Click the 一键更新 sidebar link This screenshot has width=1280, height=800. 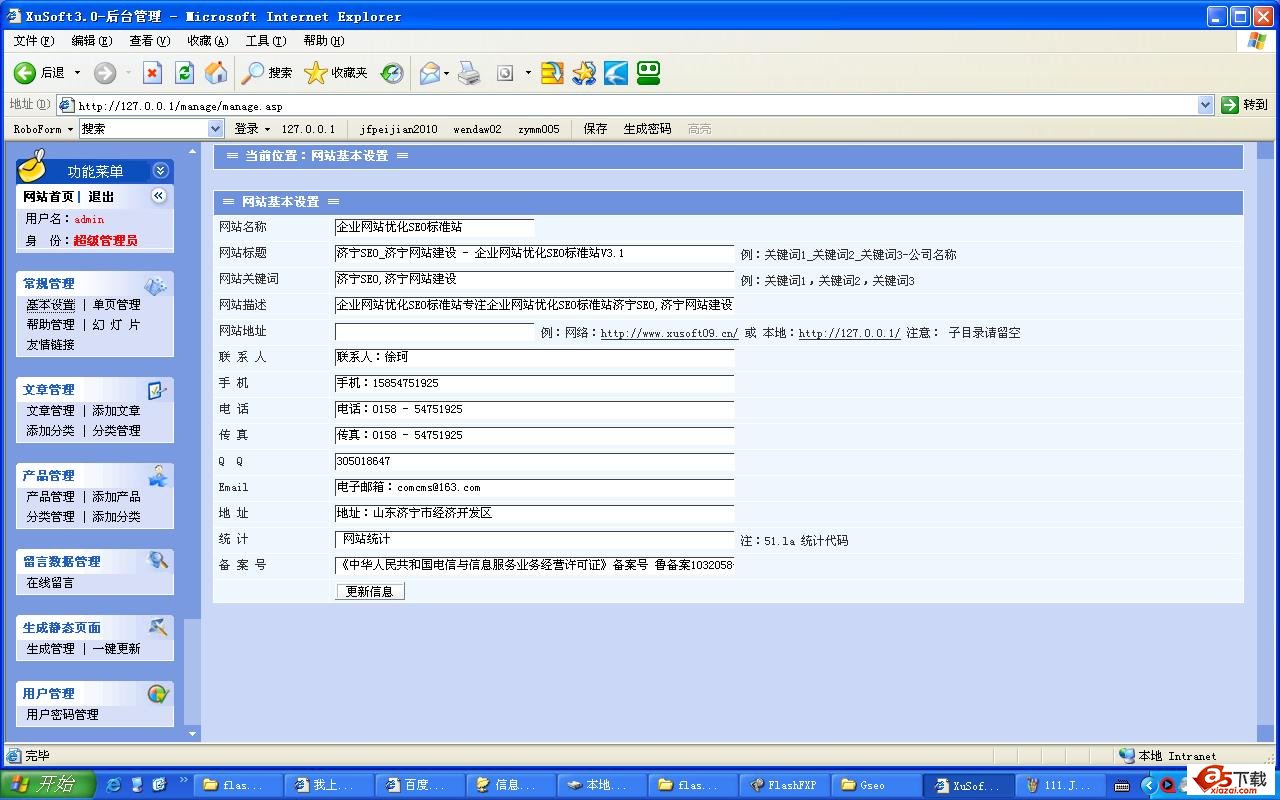(x=116, y=649)
